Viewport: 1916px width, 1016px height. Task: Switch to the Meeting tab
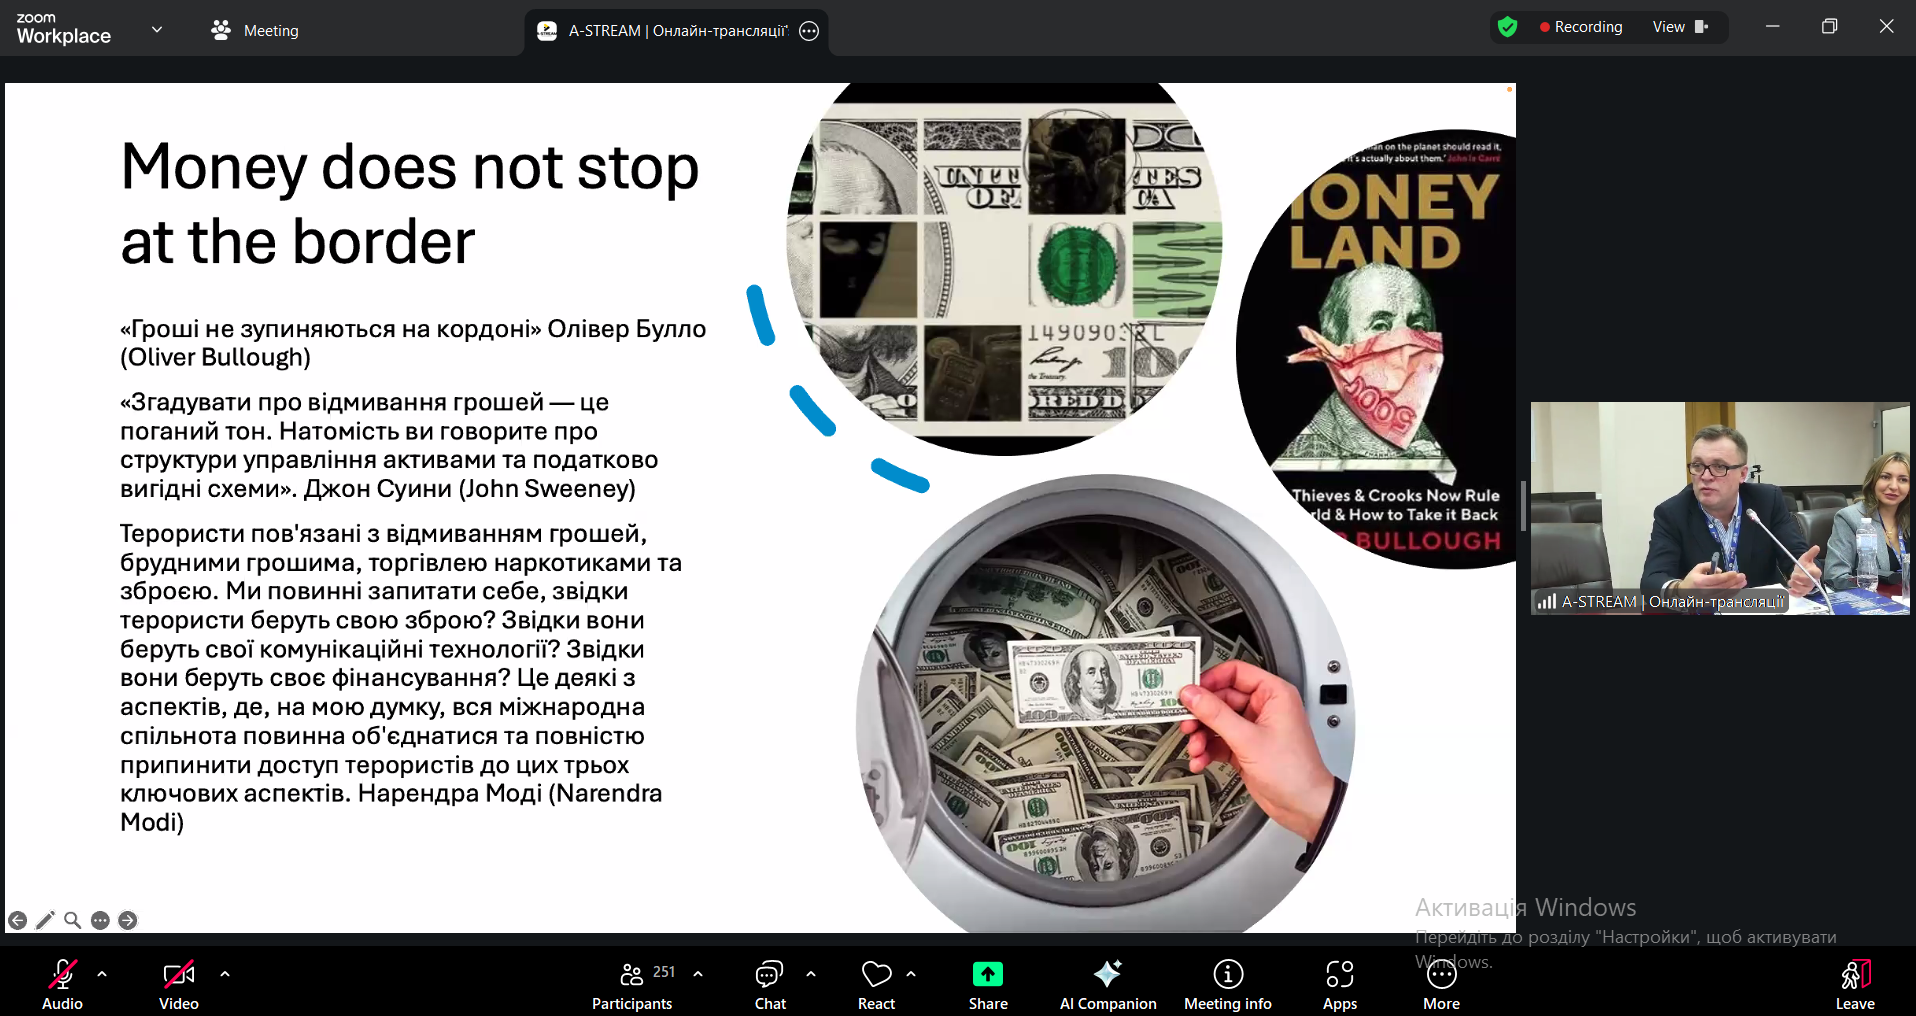tap(256, 31)
